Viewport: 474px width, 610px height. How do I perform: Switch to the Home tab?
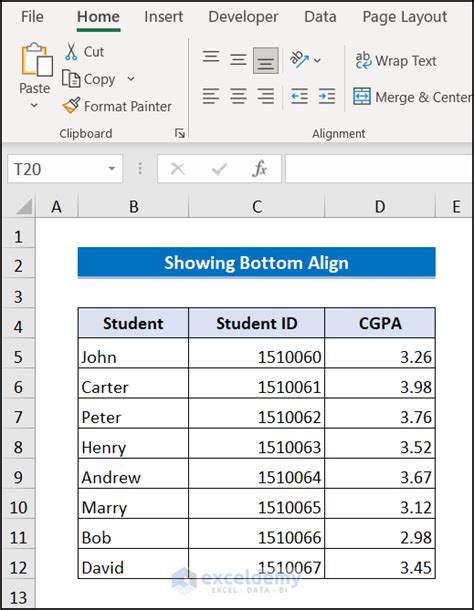coord(98,17)
